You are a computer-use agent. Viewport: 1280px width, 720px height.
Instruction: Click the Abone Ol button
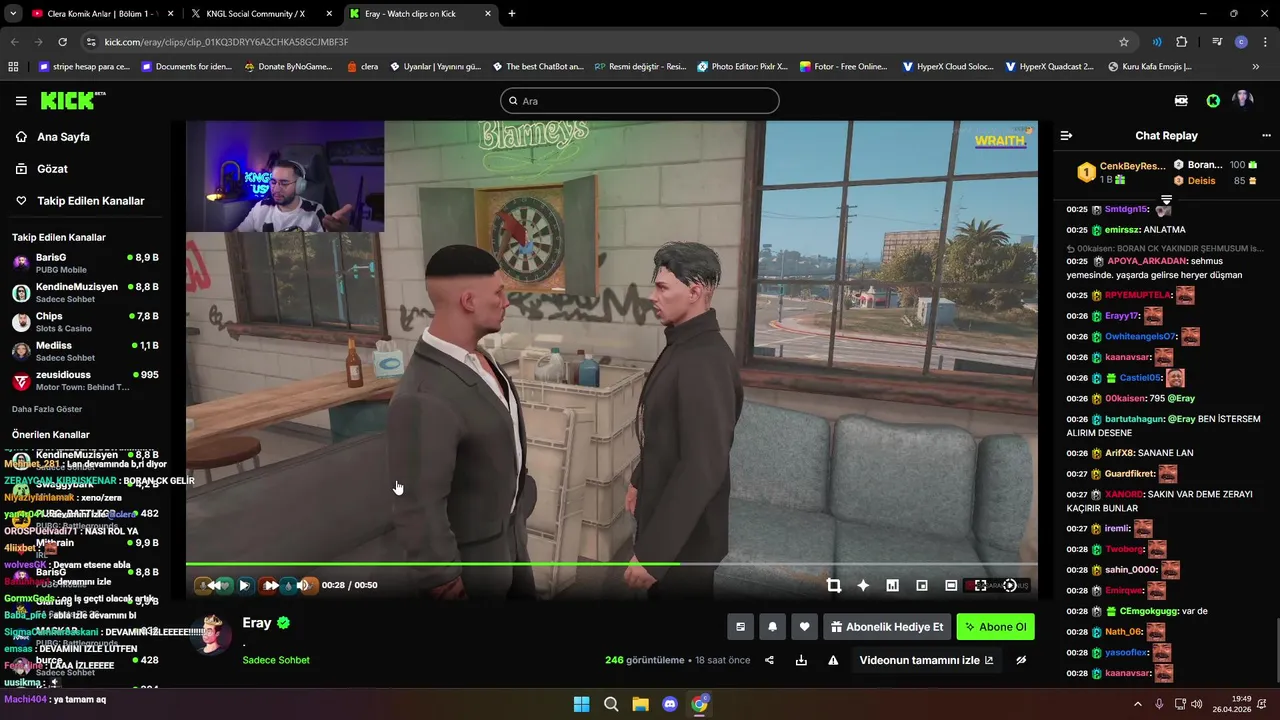tap(995, 627)
